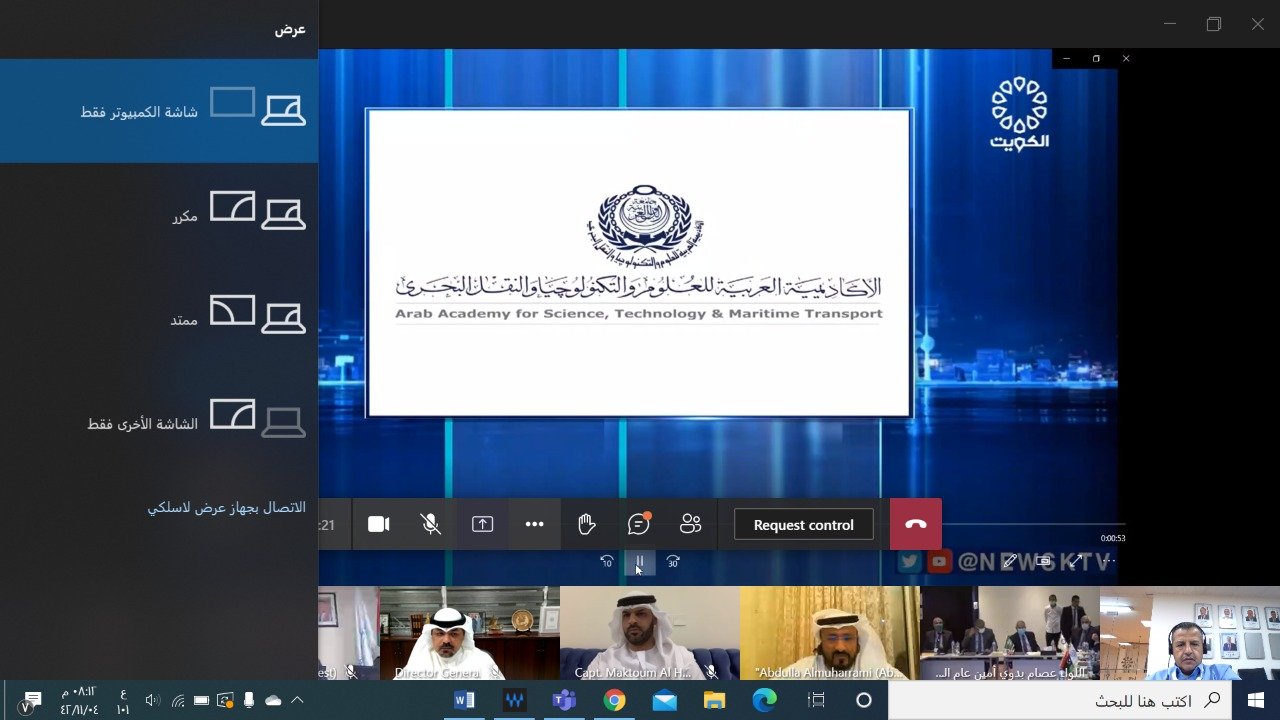Expand hidden system tray icons chevron
This screenshot has height=720, width=1280.
(x=298, y=701)
